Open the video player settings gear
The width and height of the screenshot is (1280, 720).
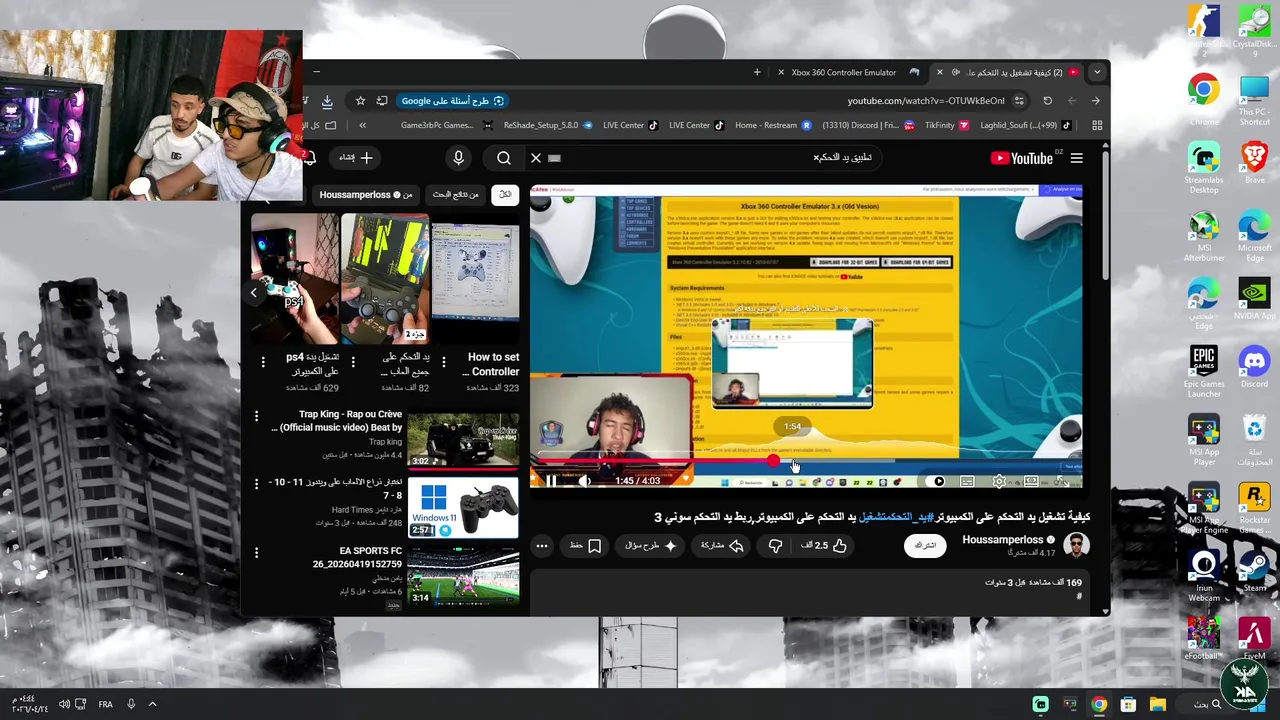click(x=999, y=482)
